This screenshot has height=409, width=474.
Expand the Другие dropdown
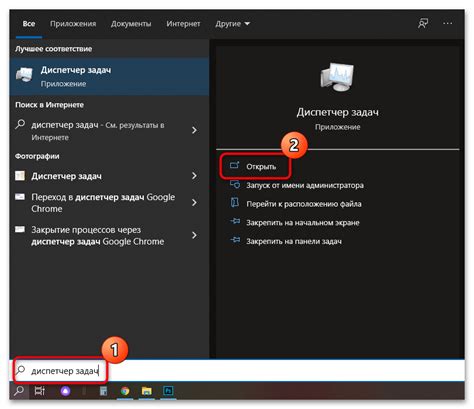232,24
